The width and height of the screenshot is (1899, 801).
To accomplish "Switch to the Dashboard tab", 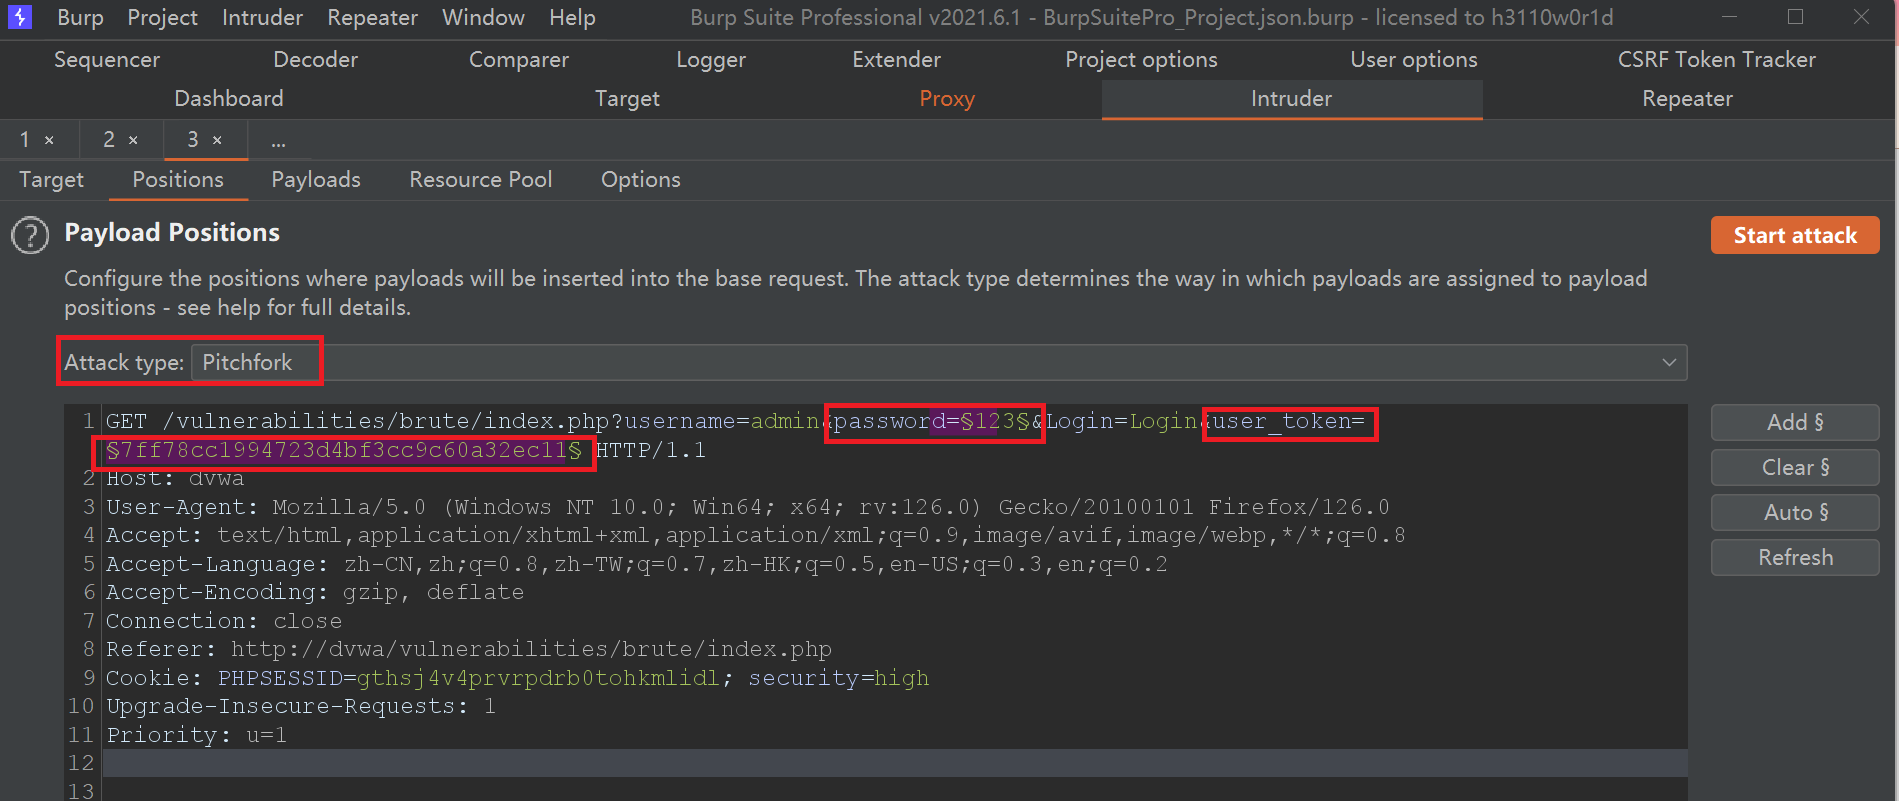I will [x=229, y=99].
